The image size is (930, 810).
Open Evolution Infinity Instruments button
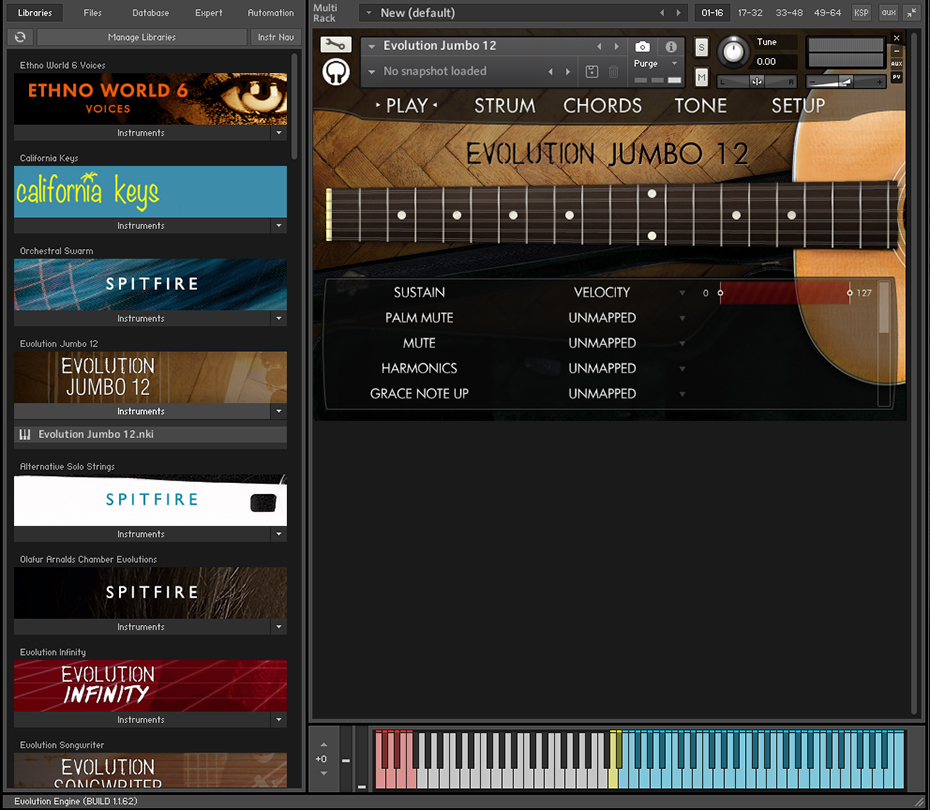142,720
